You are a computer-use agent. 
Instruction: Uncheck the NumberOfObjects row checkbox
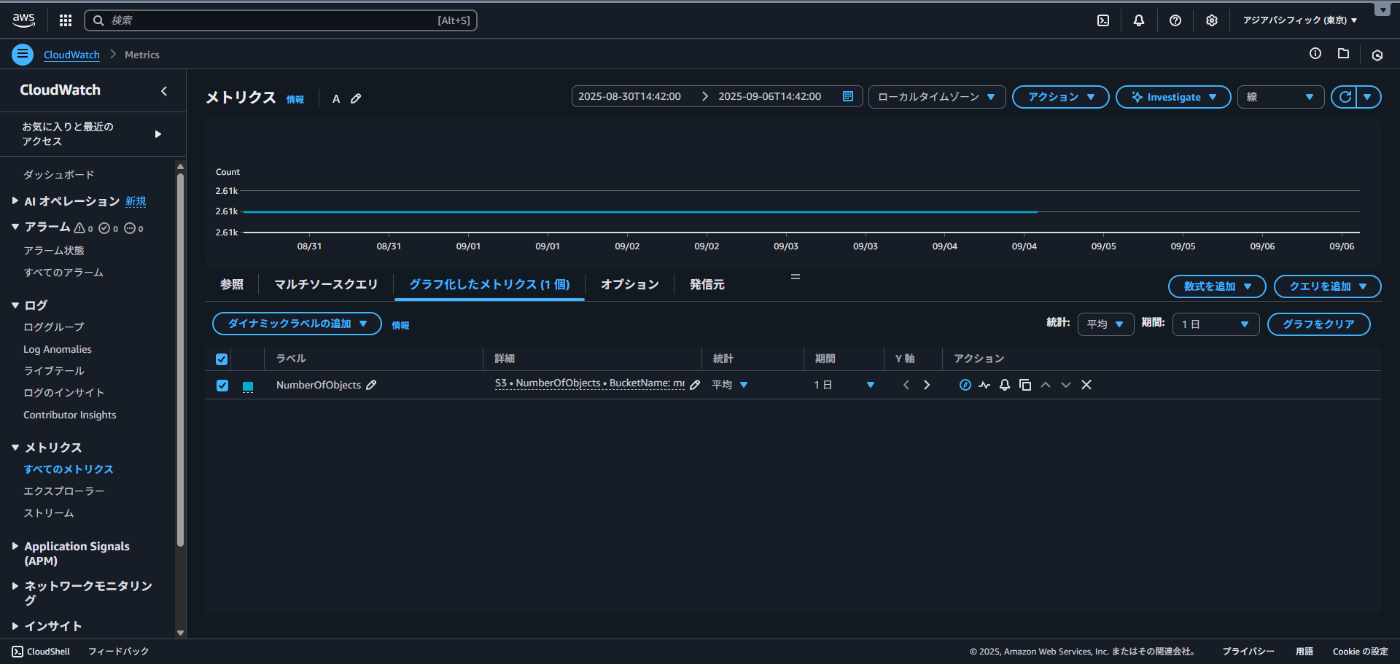click(x=222, y=385)
